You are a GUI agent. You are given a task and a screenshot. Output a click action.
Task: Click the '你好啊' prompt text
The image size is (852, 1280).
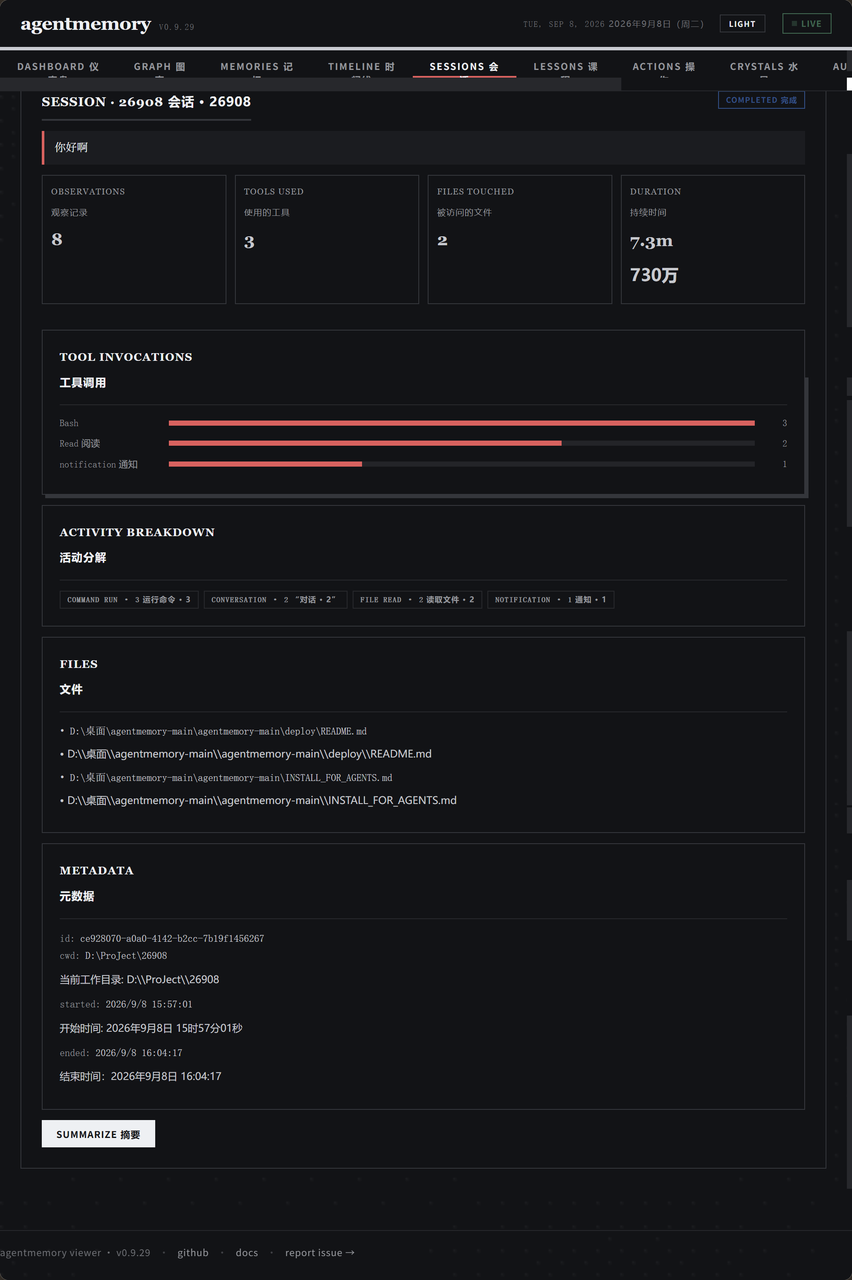point(71,147)
